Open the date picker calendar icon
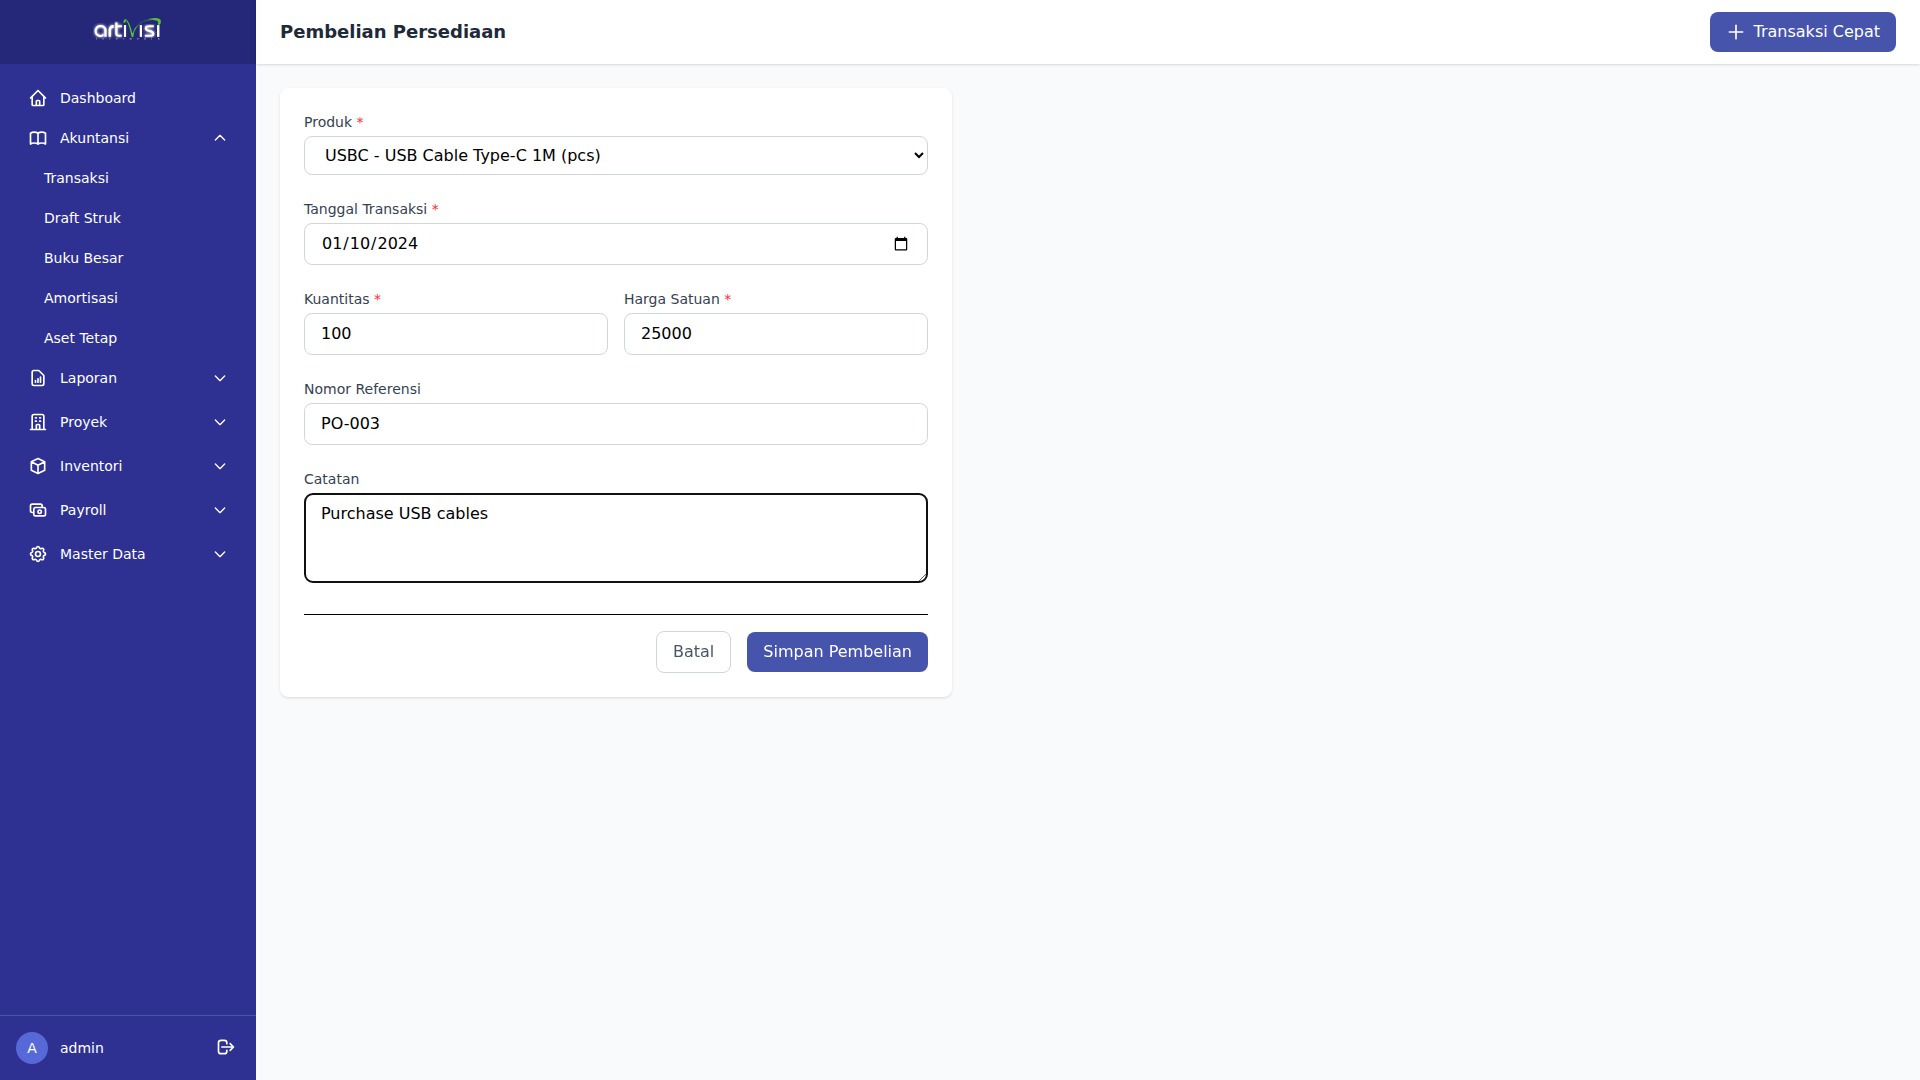This screenshot has height=1080, width=1920. (900, 244)
